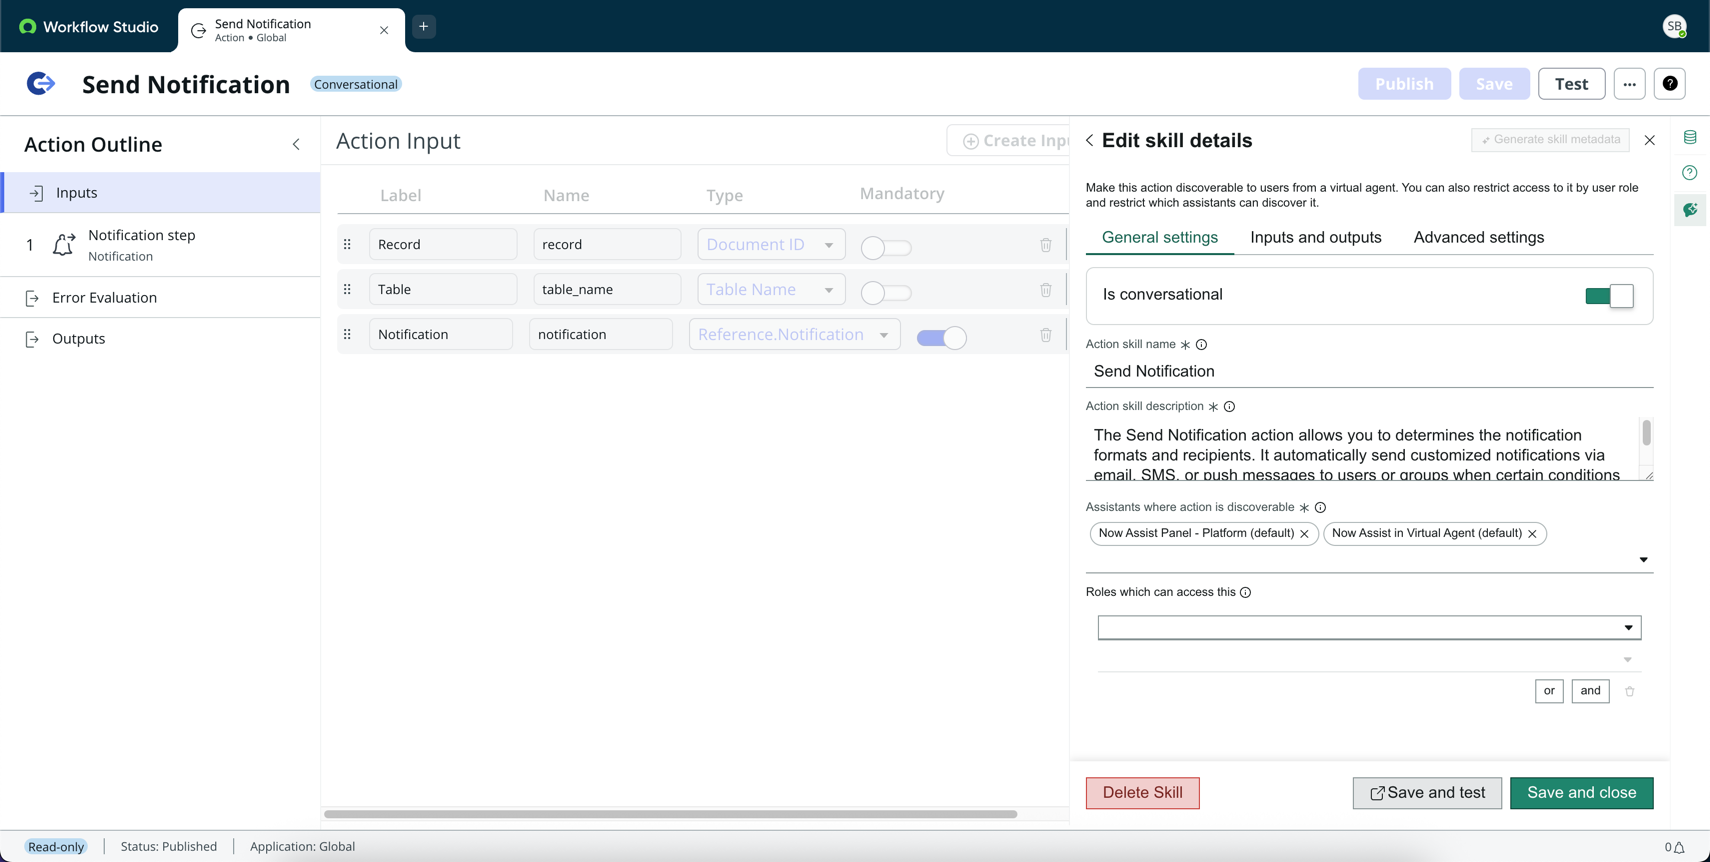This screenshot has height=862, width=1710.
Task: Click Save and close button
Action: tap(1581, 793)
